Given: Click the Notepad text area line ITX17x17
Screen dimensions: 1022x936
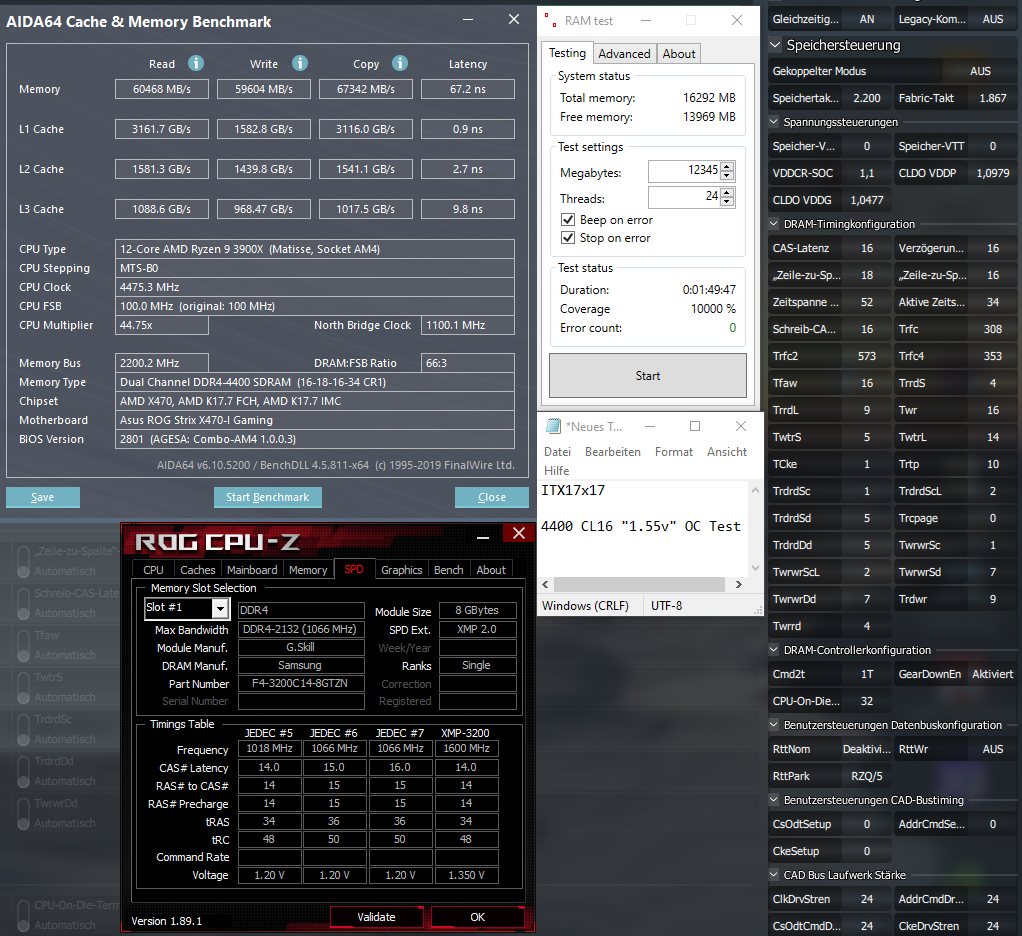Looking at the screenshot, I should 573,490.
